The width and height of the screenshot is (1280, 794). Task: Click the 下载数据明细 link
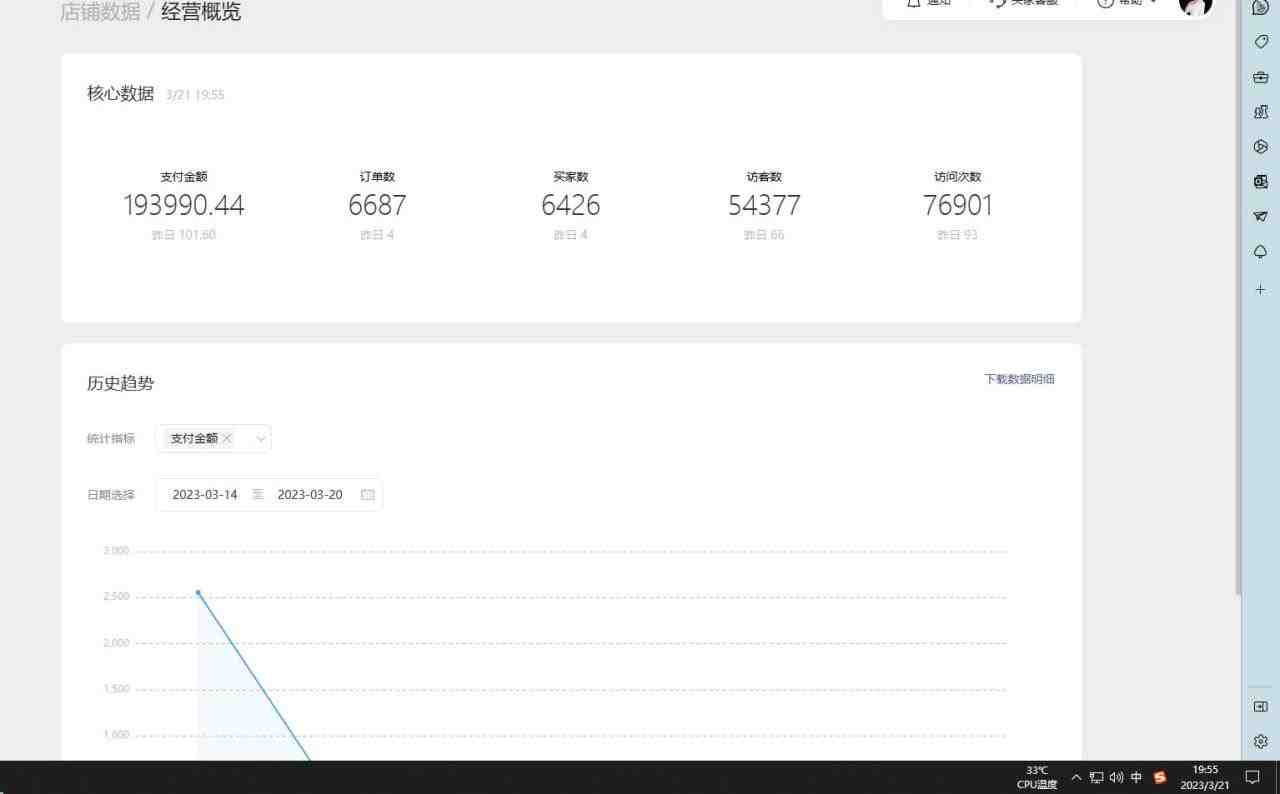tap(1019, 379)
